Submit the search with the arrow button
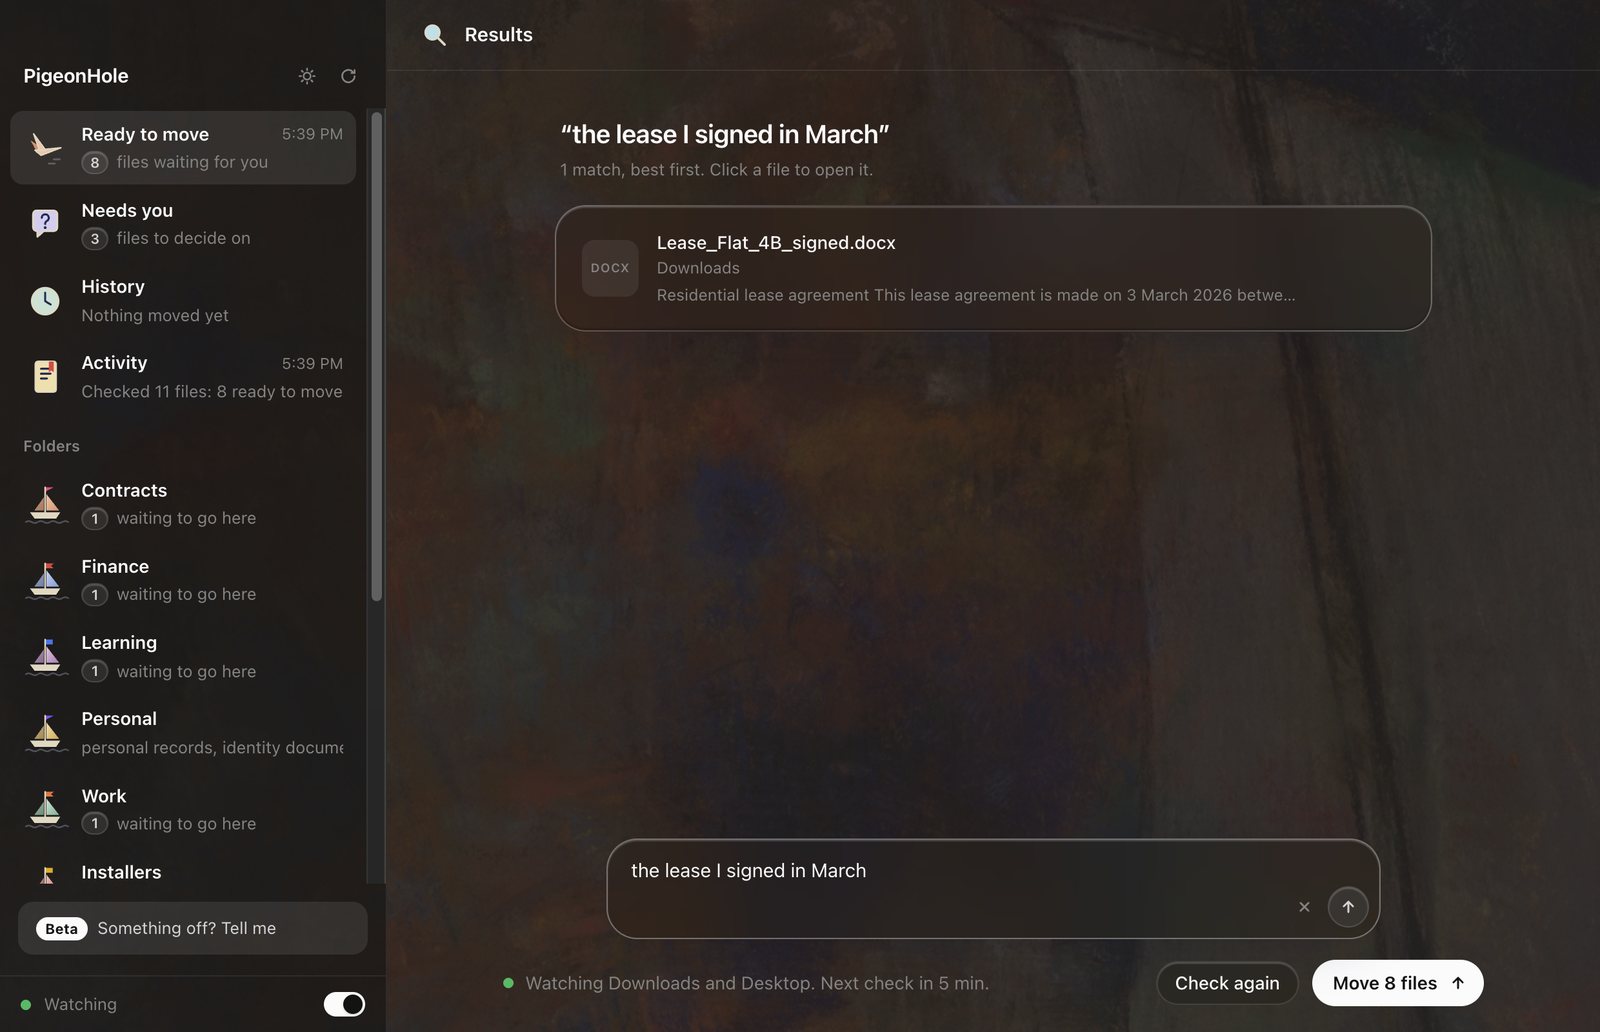This screenshot has height=1032, width=1600. (x=1348, y=907)
